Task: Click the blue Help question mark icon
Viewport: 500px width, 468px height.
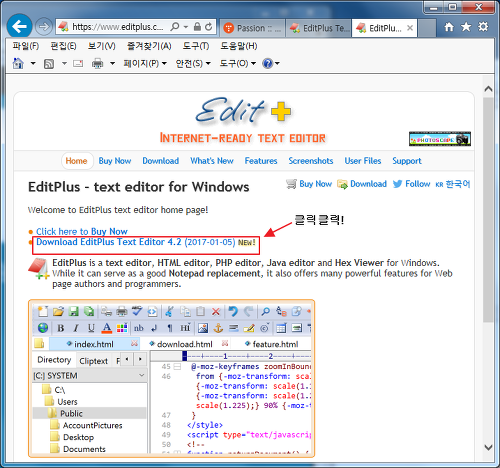Action: (x=268, y=63)
